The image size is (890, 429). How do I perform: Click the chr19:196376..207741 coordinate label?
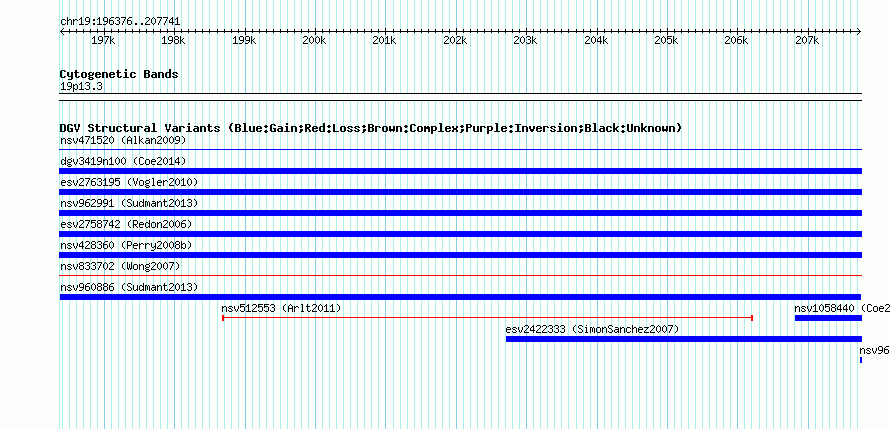(x=120, y=22)
